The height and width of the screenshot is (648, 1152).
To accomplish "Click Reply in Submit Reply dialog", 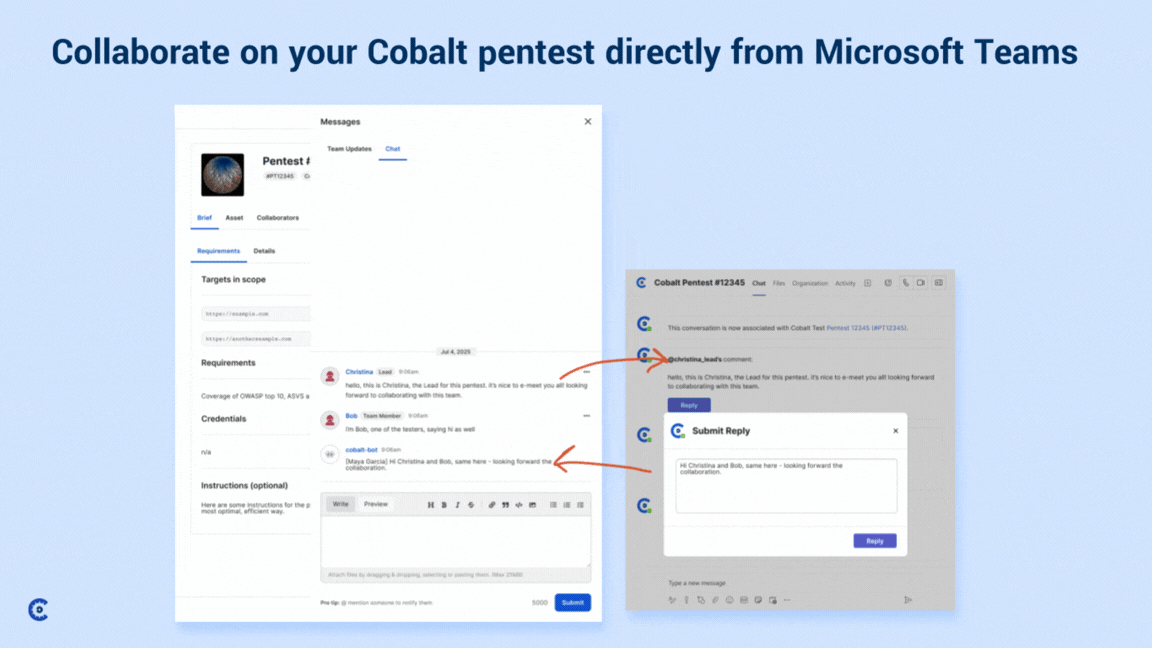I will click(874, 541).
